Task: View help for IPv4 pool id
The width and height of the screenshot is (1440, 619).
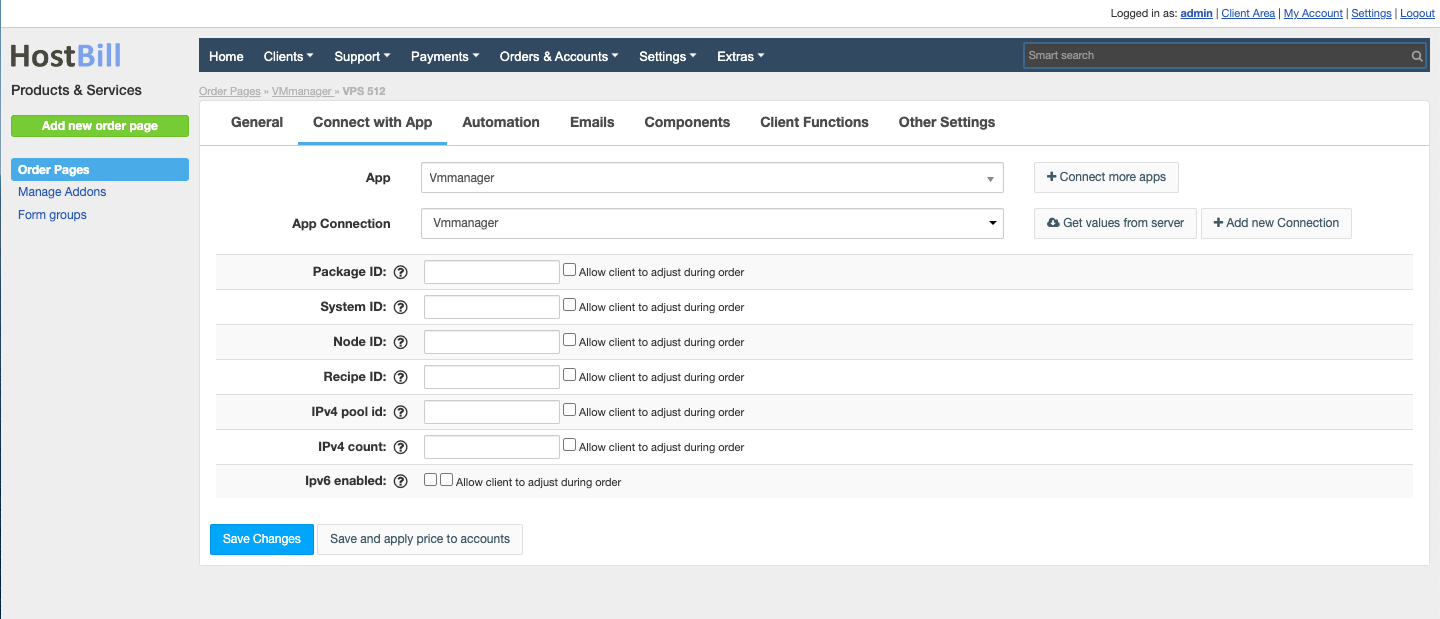Action: pyautogui.click(x=400, y=411)
